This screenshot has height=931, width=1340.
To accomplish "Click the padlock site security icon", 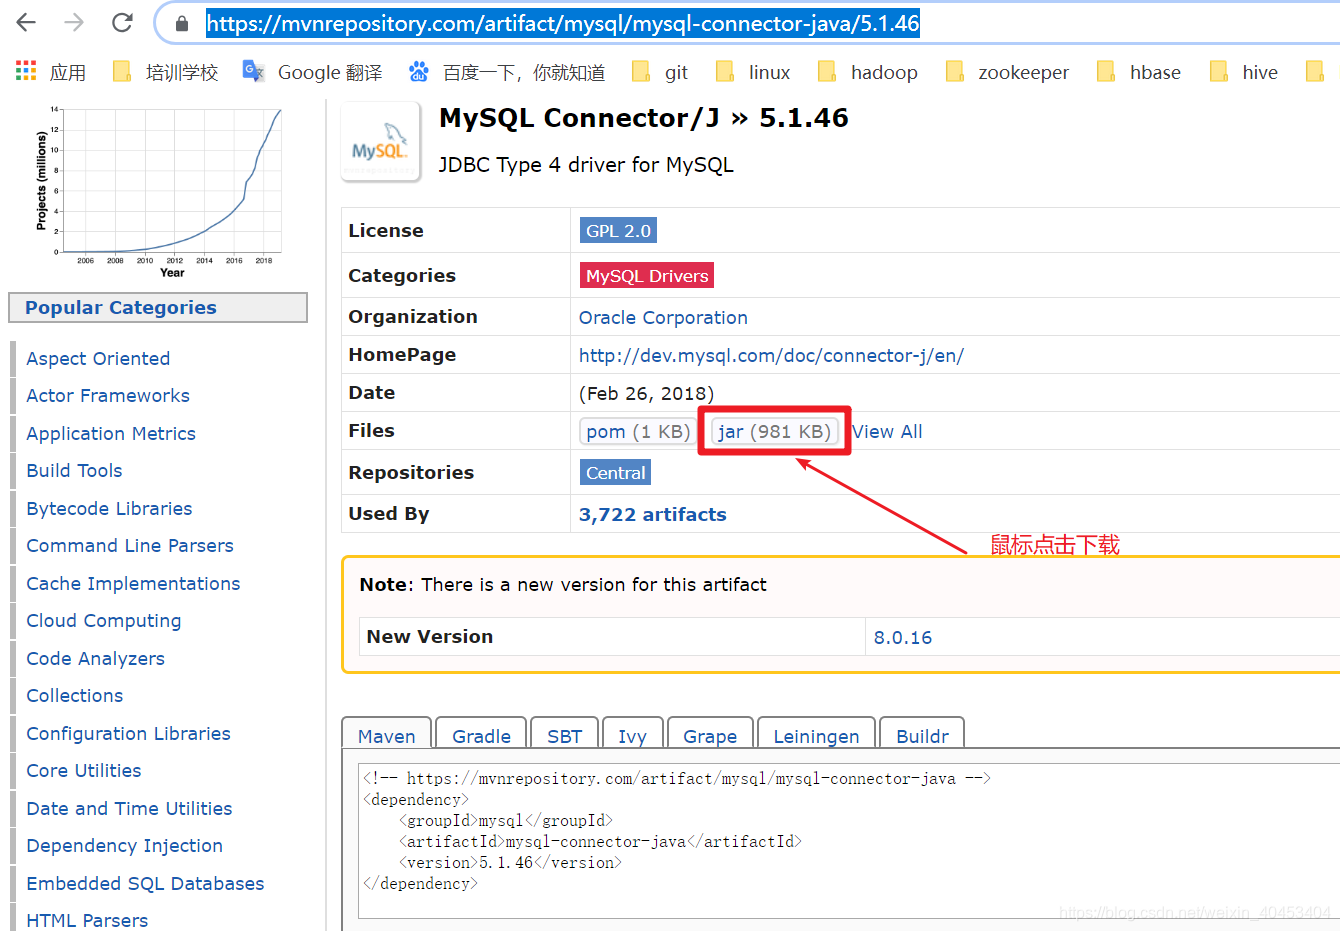I will click(x=182, y=24).
